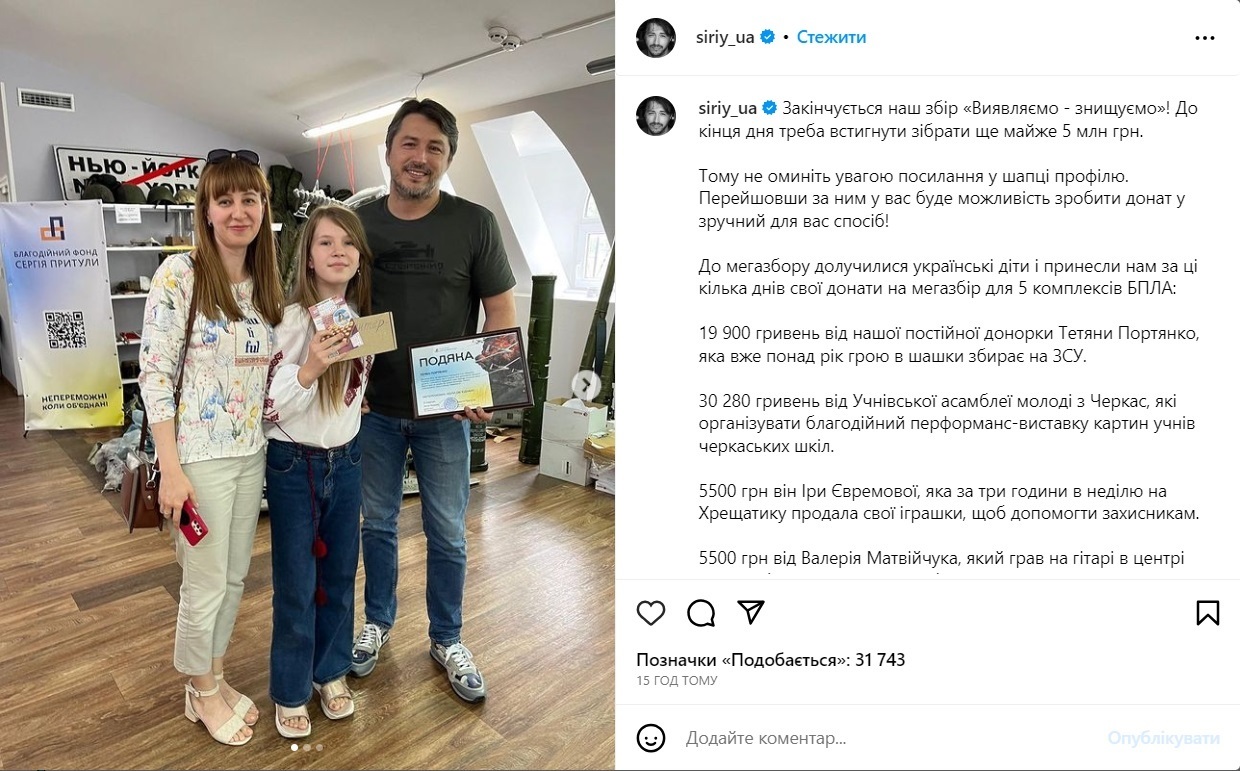Click the Опублікувати post button
This screenshot has width=1240, height=771.
click(x=1164, y=739)
